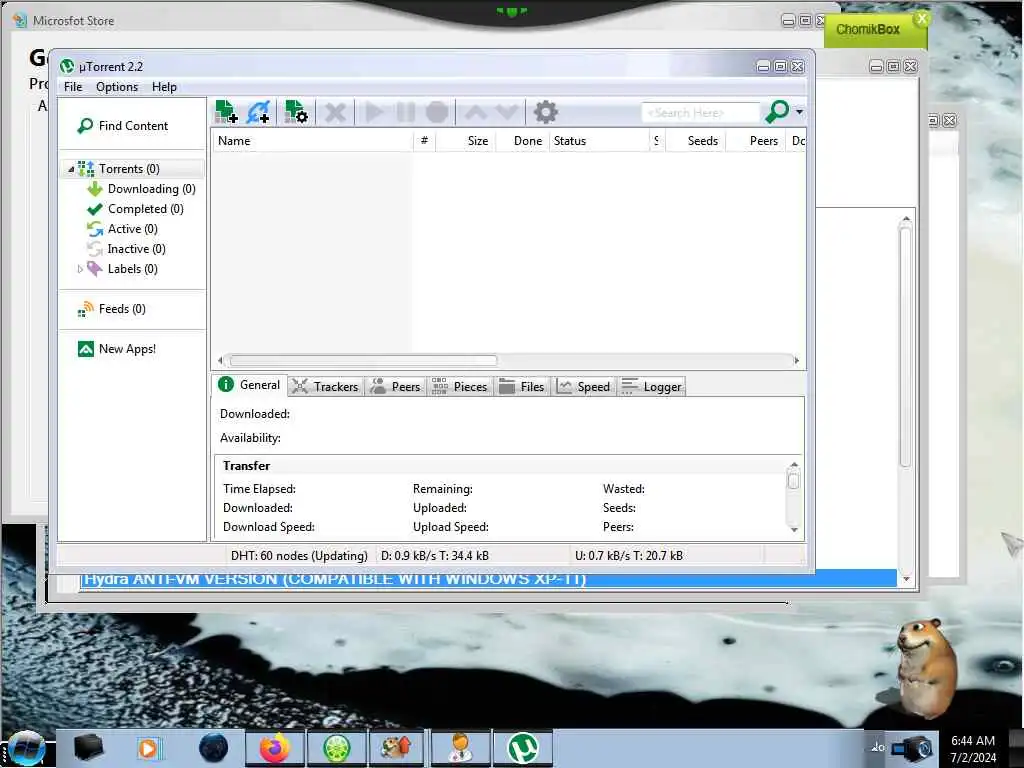Viewport: 1024px width, 768px height.
Task: Select Torrents (0) in the sidebar
Action: tap(129, 168)
